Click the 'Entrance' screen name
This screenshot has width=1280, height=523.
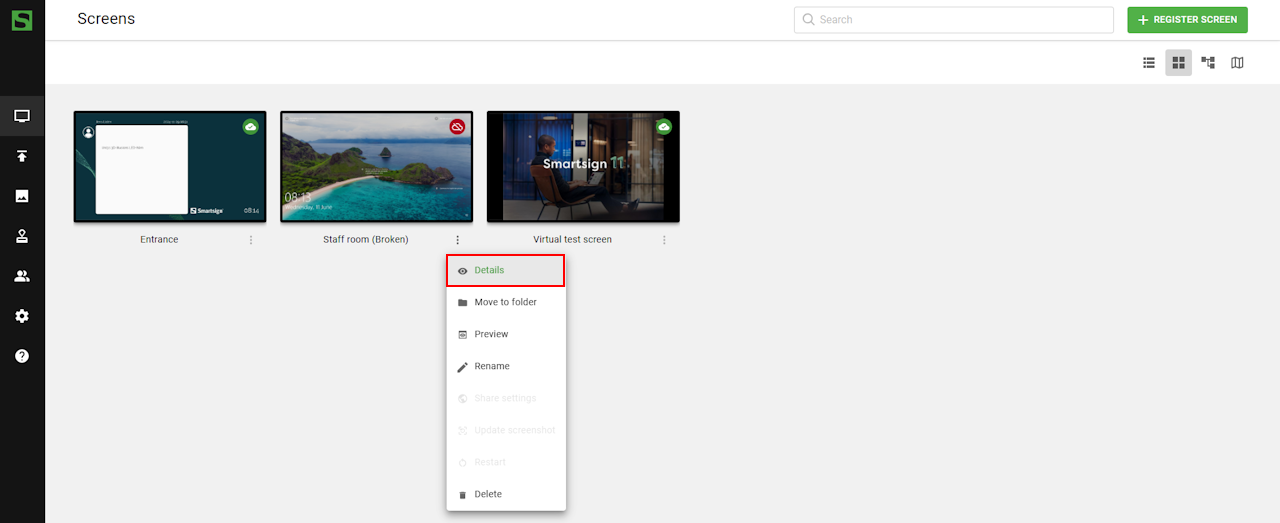coord(159,240)
